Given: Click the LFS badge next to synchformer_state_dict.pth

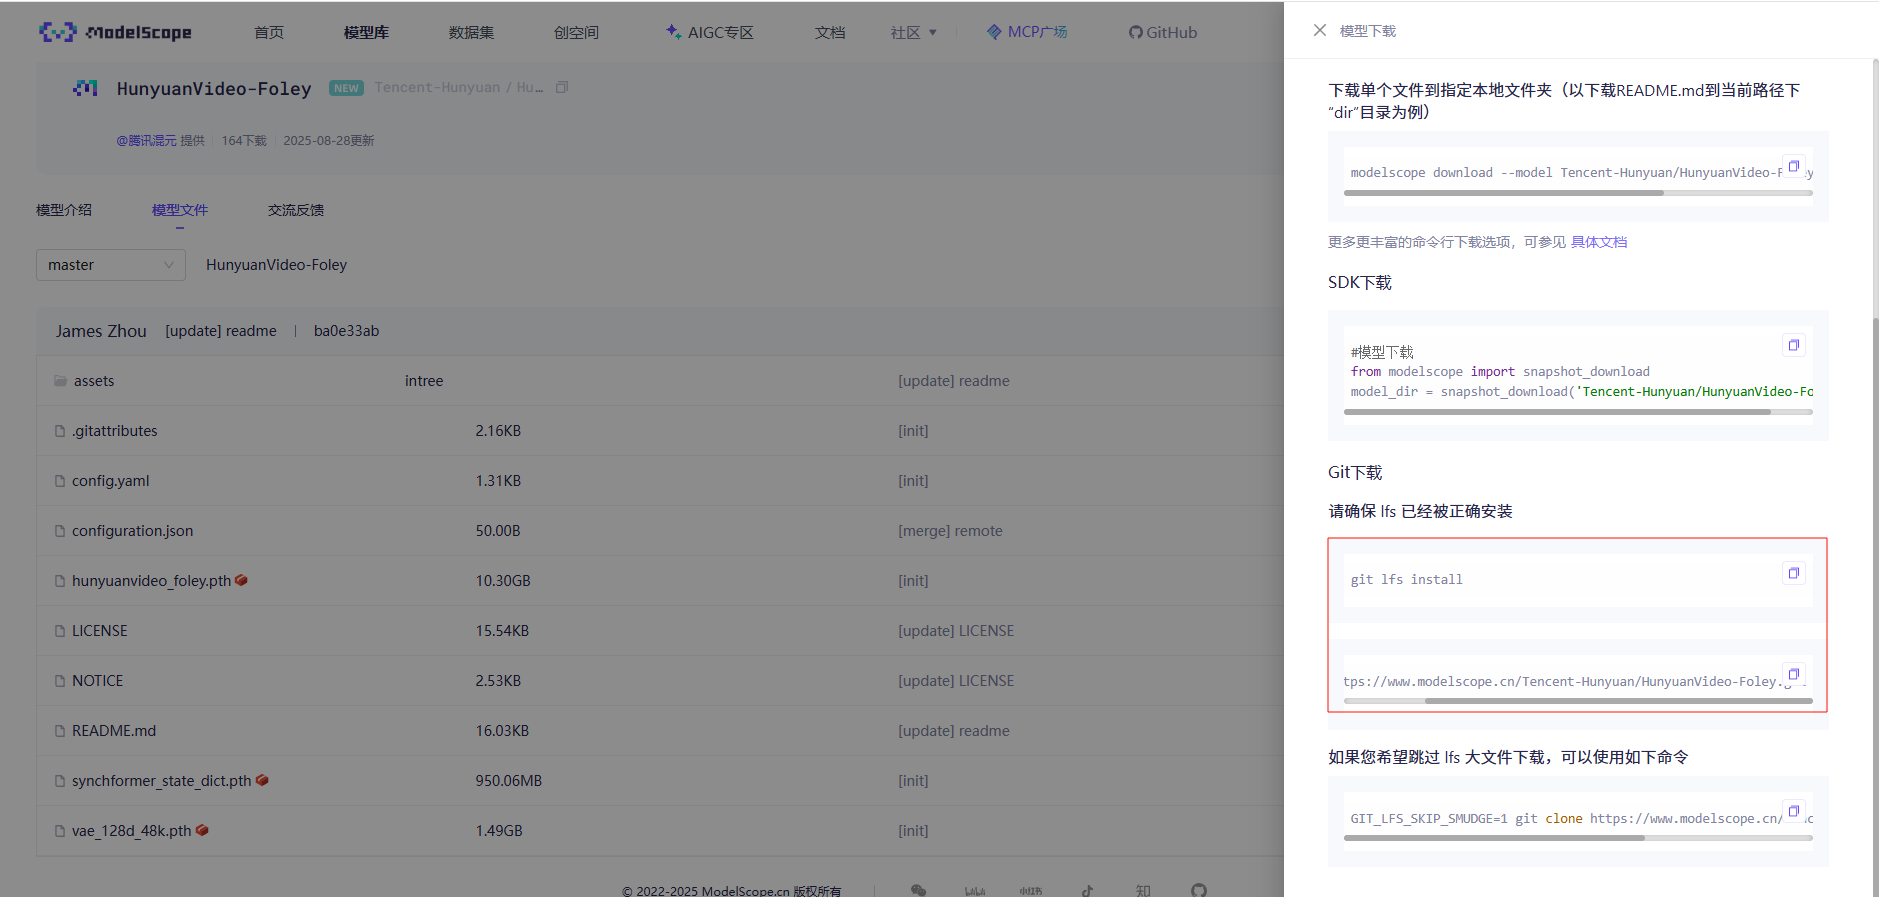Looking at the screenshot, I should 262,780.
